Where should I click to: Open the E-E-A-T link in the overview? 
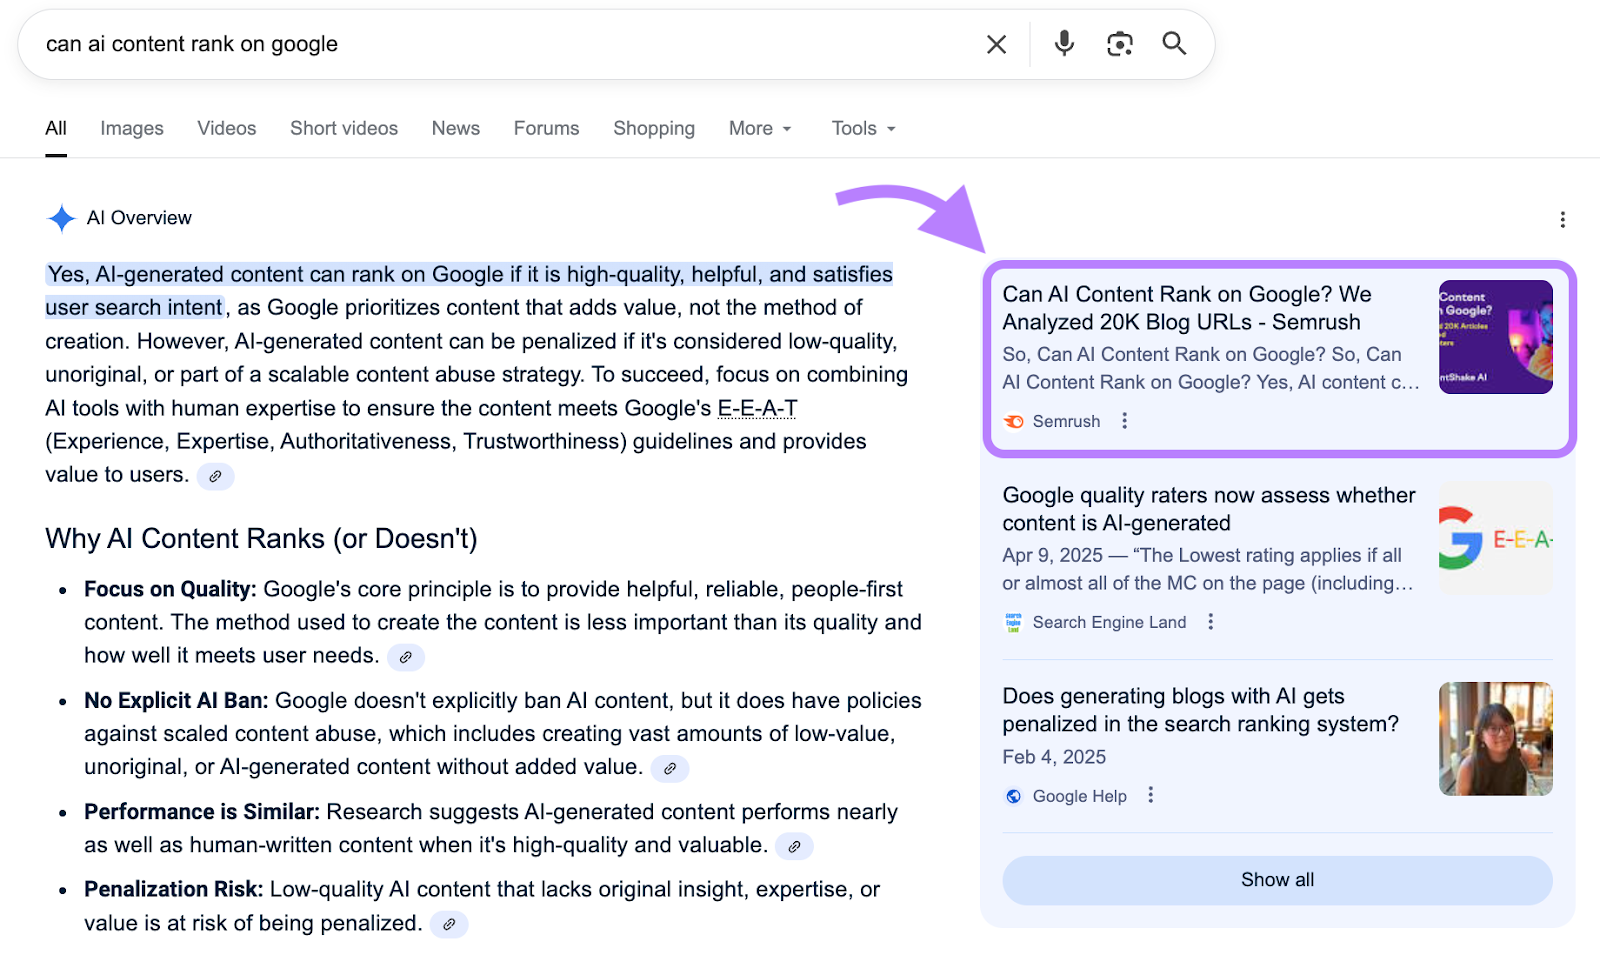pos(757,408)
